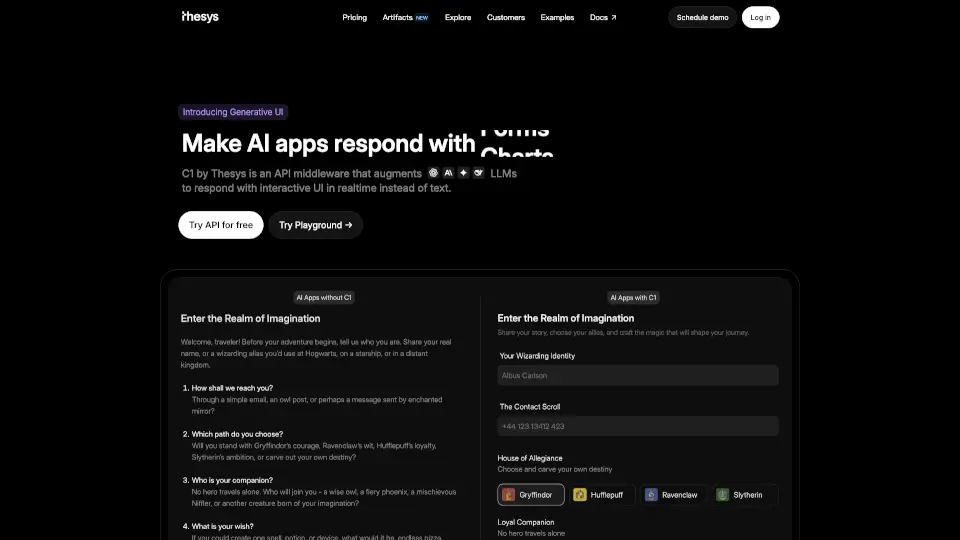
Task: Click the fourth LLM icon before "LLMs"
Action: 478,173
